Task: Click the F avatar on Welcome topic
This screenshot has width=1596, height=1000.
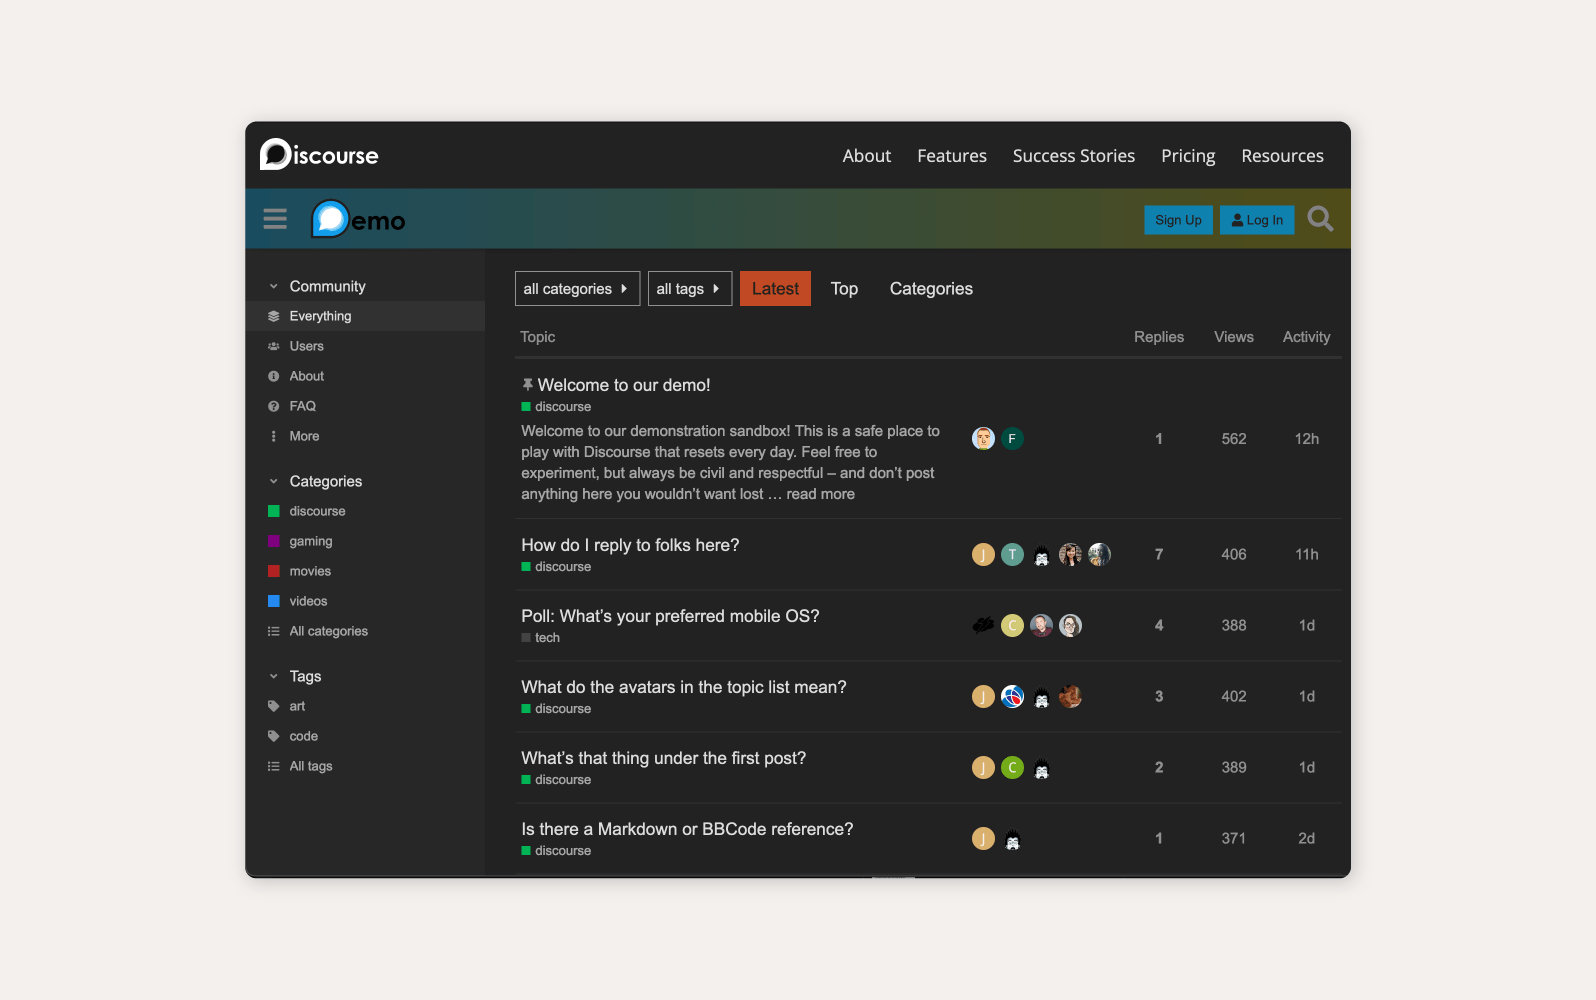Action: (x=1012, y=439)
